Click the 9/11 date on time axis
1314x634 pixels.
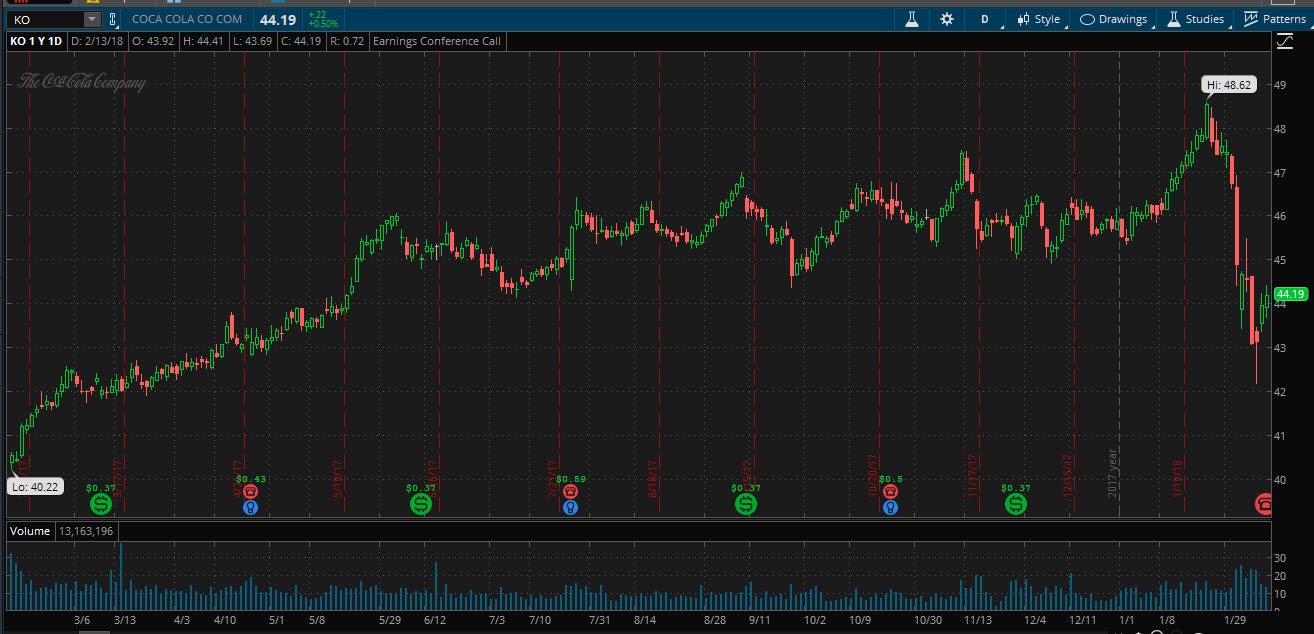point(760,621)
